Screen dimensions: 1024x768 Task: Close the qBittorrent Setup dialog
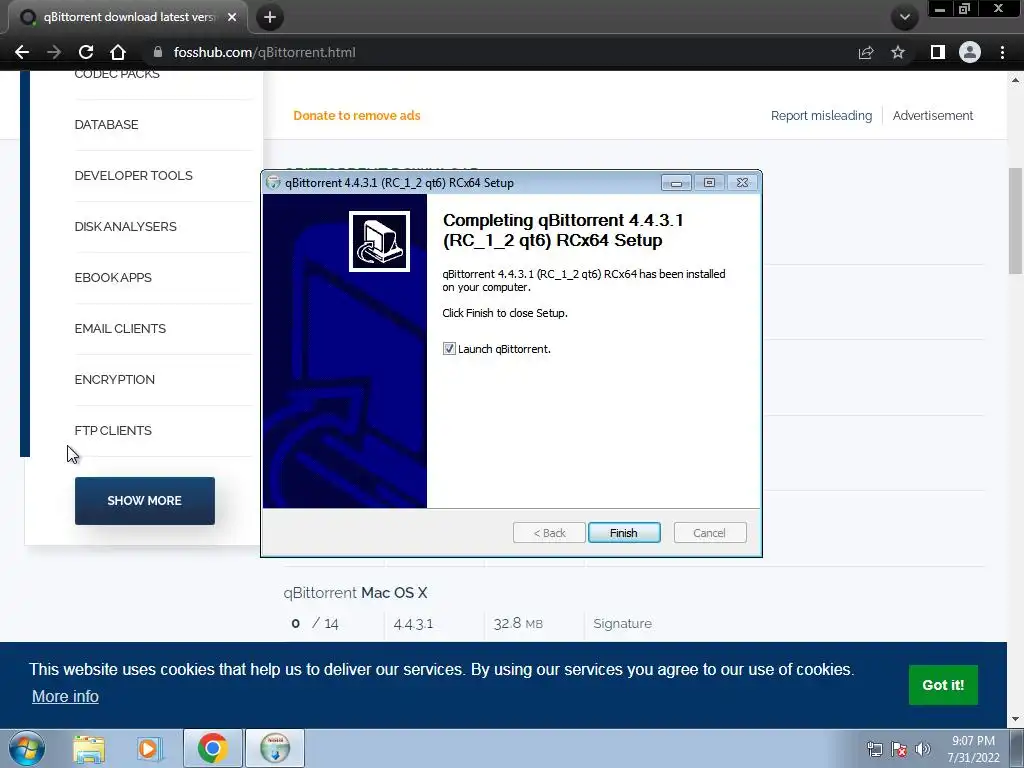[743, 183]
